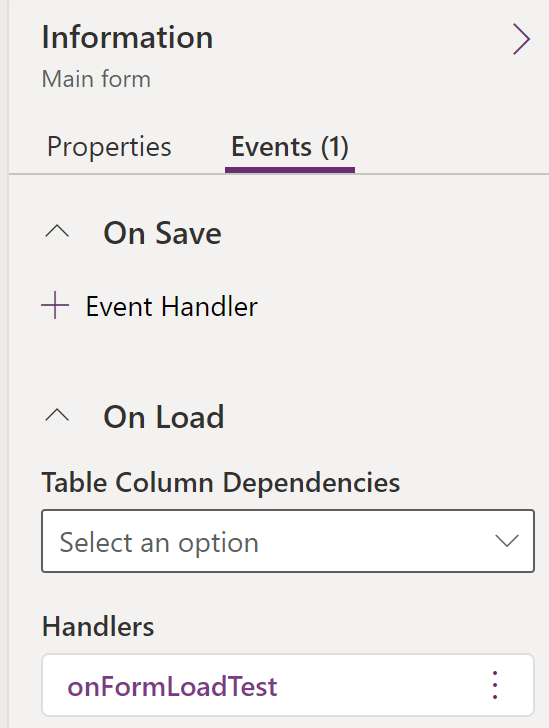Switch to the Properties tab

tap(109, 147)
